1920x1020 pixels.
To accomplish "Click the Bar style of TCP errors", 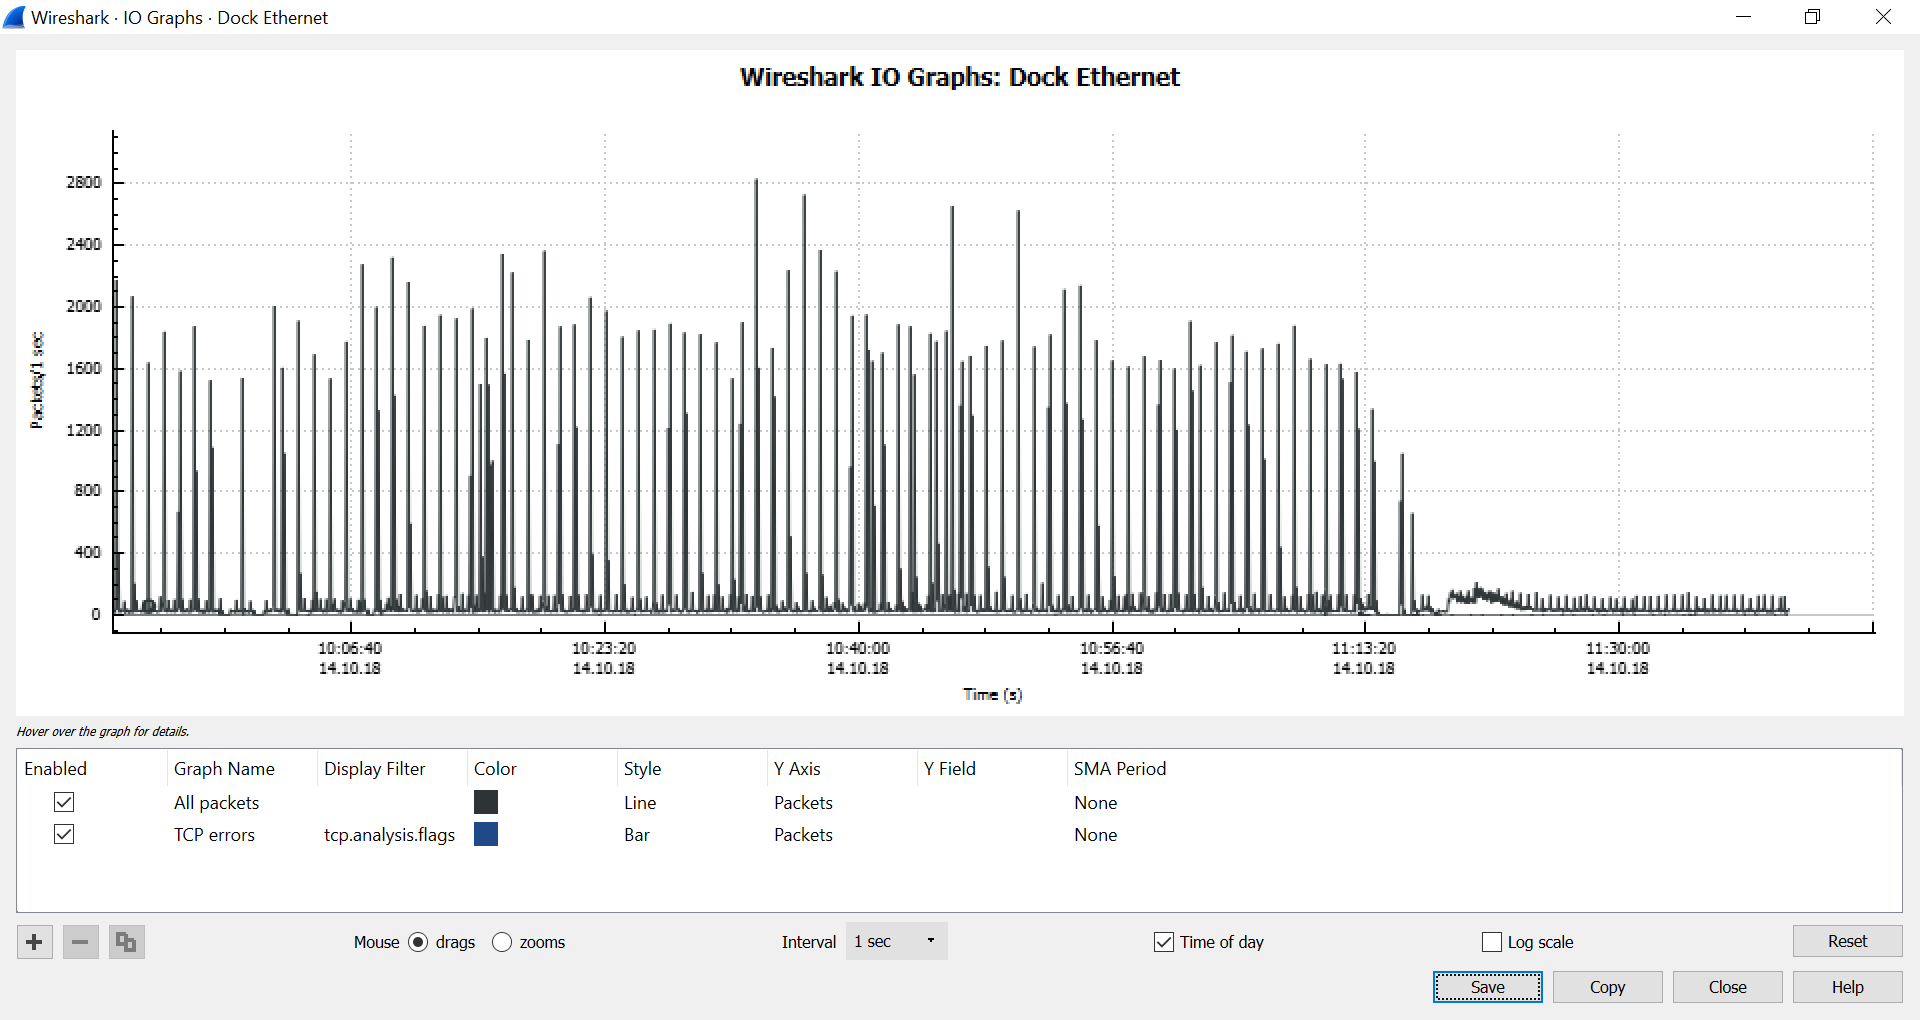I will point(637,835).
